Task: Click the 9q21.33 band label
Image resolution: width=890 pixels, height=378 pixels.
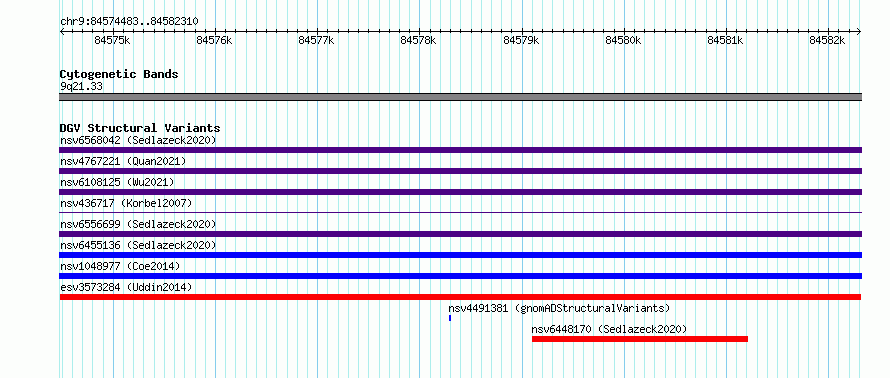Action: pyautogui.click(x=81, y=86)
